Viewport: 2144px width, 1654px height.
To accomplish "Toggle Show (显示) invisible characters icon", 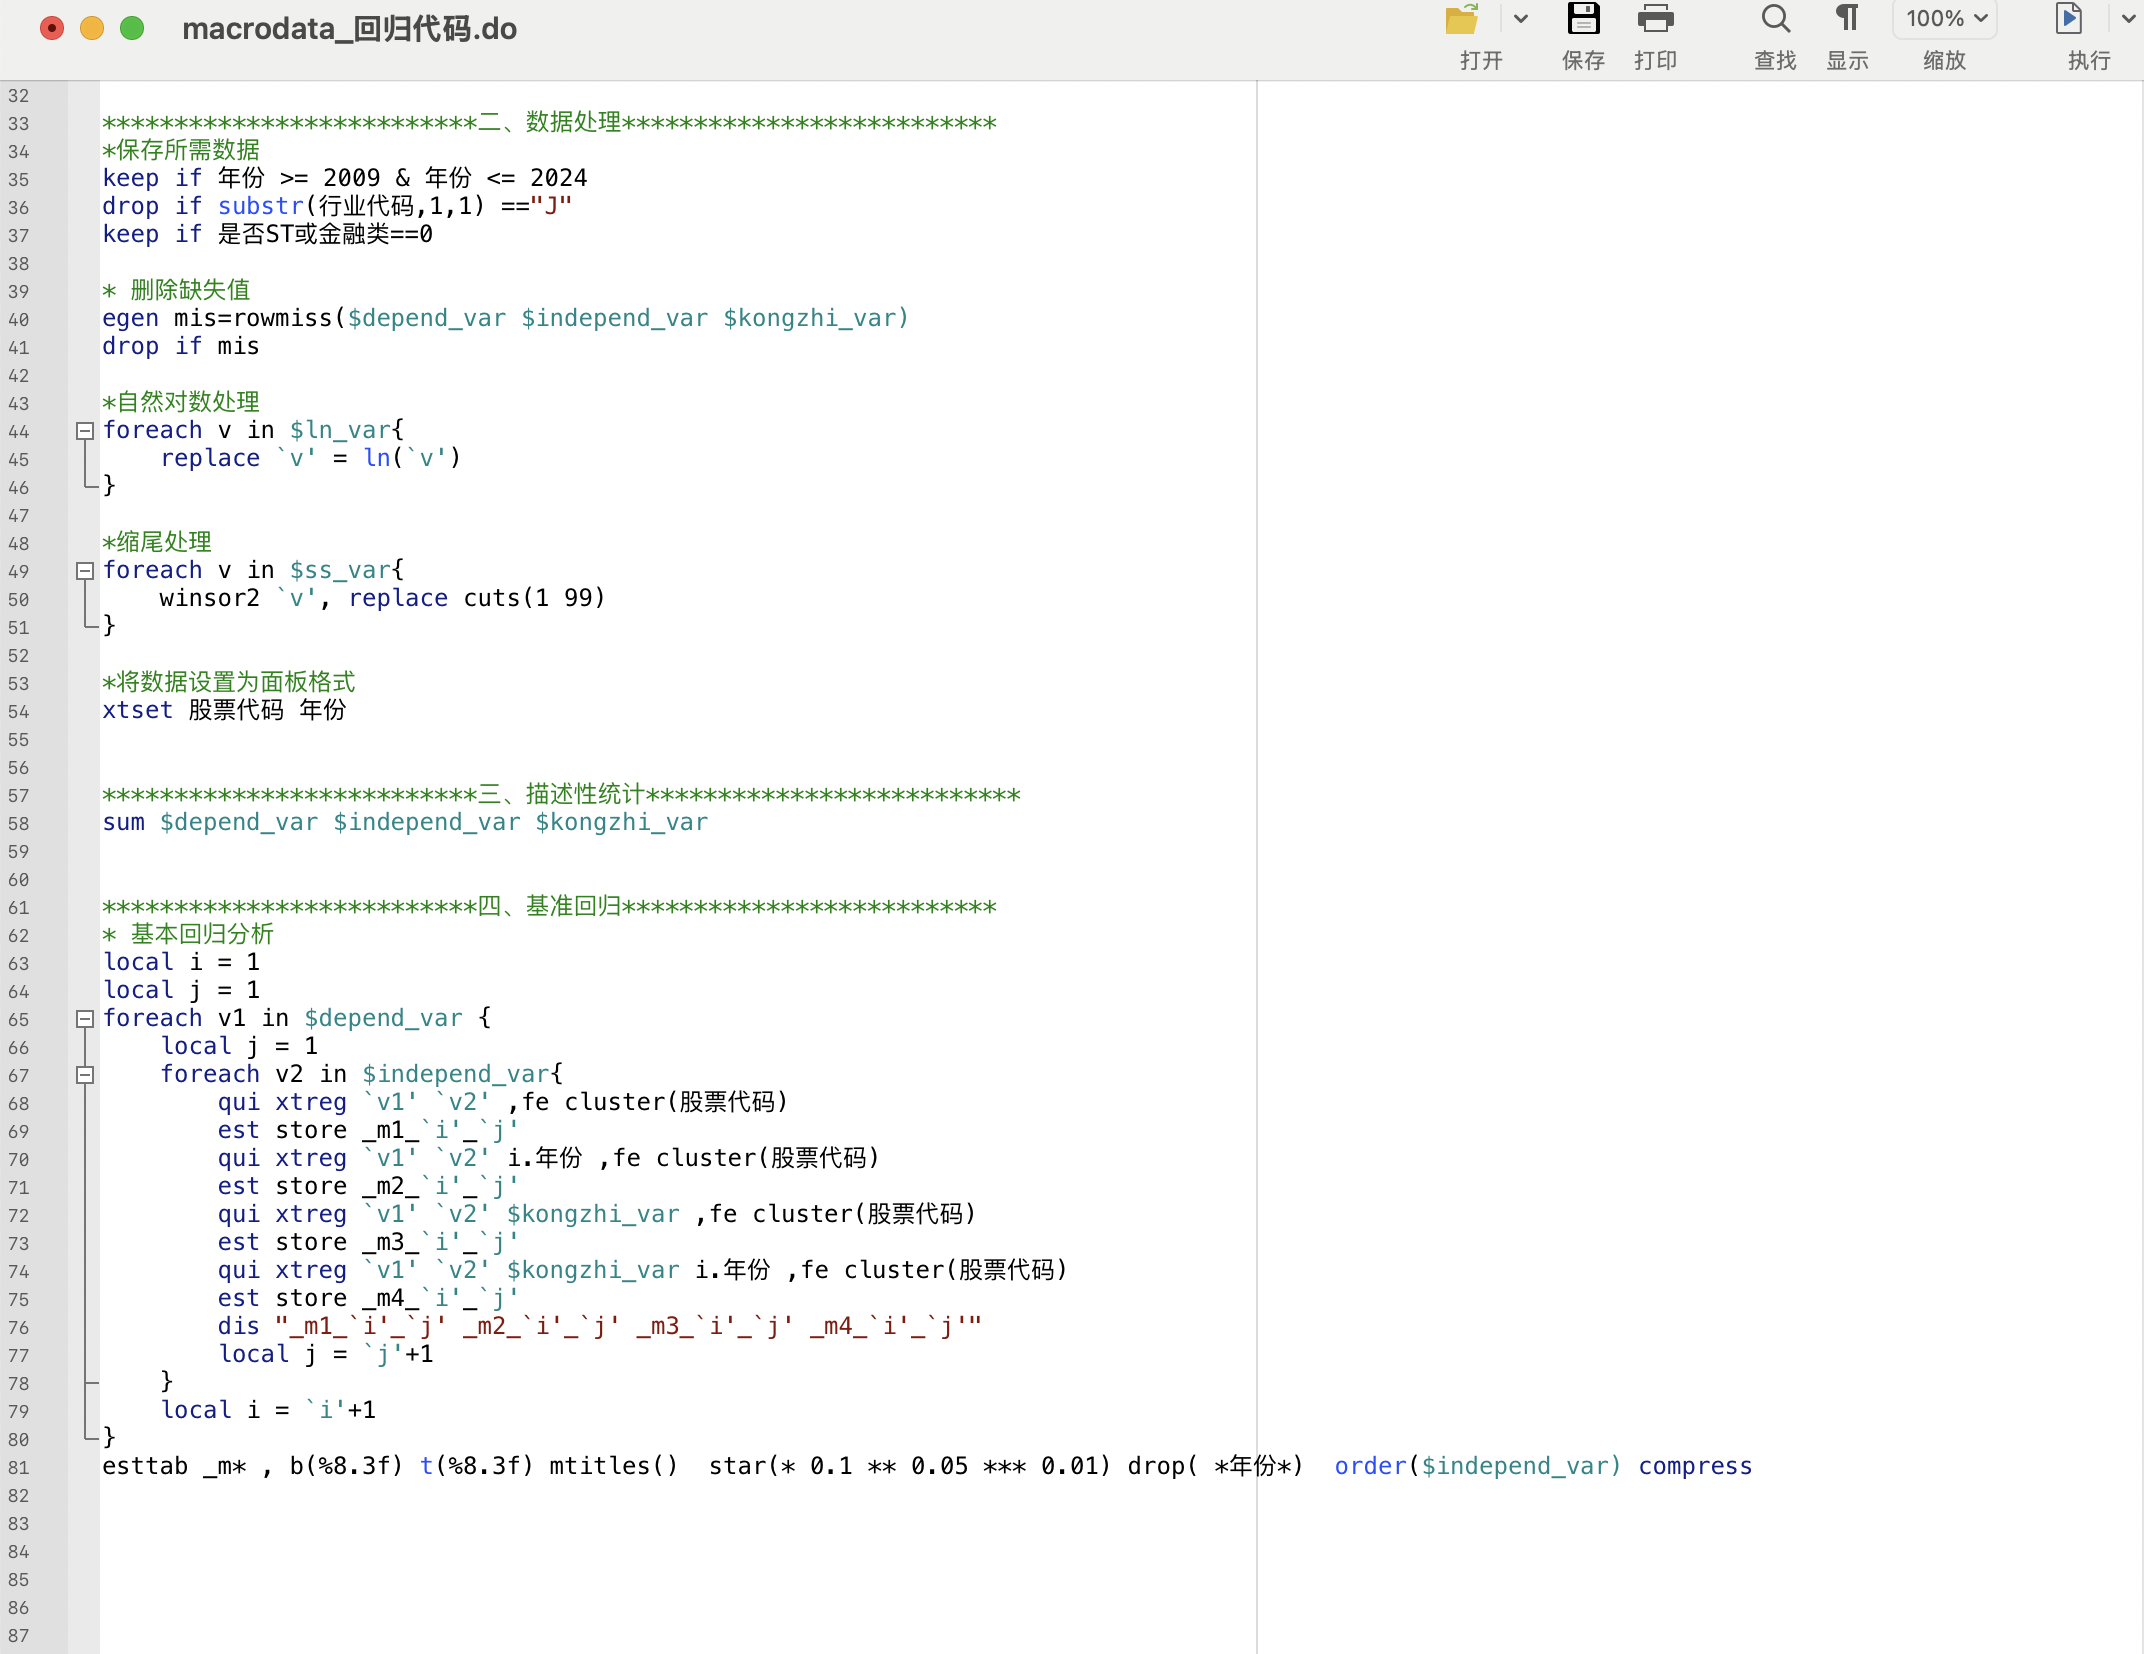I will (x=1847, y=19).
